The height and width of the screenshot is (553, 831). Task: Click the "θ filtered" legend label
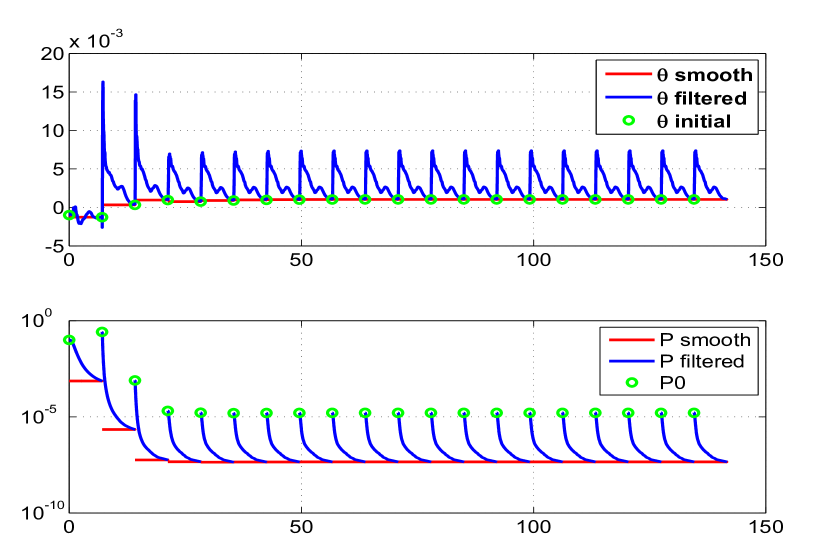(702, 99)
